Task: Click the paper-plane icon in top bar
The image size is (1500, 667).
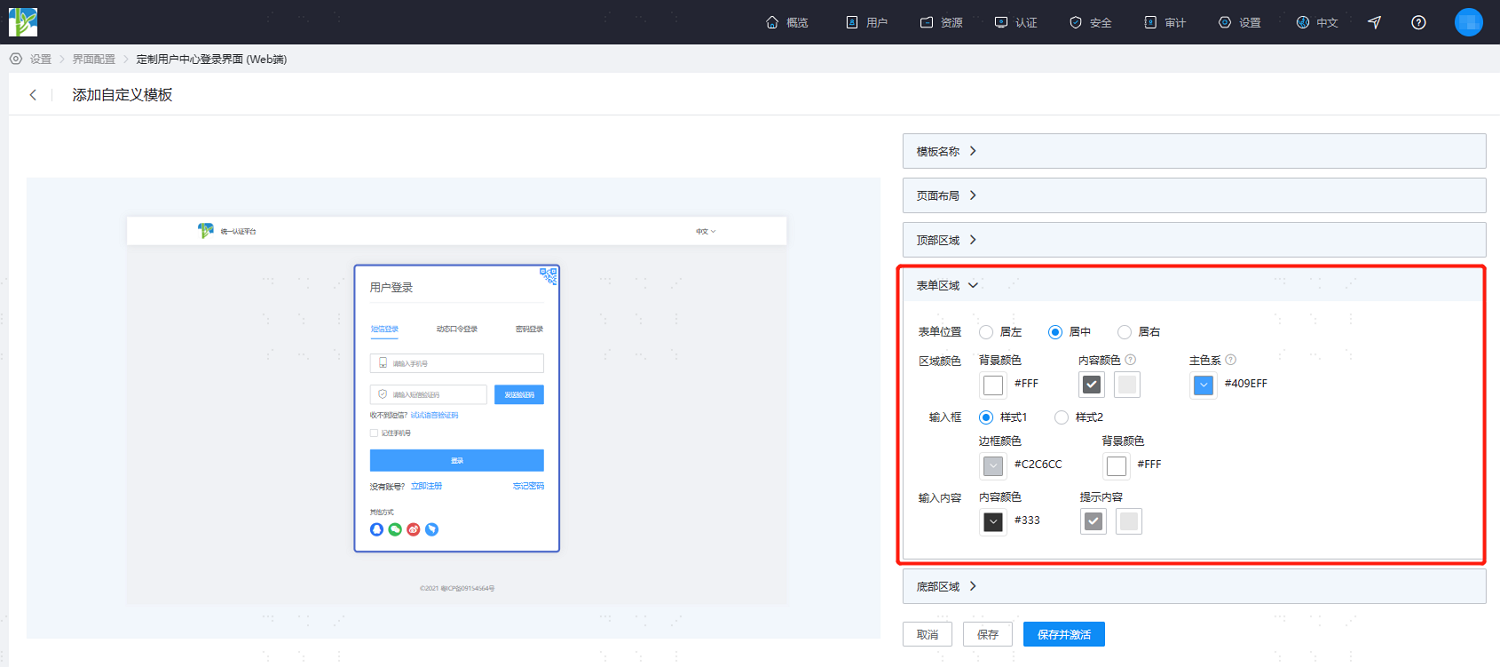Action: [x=1375, y=22]
